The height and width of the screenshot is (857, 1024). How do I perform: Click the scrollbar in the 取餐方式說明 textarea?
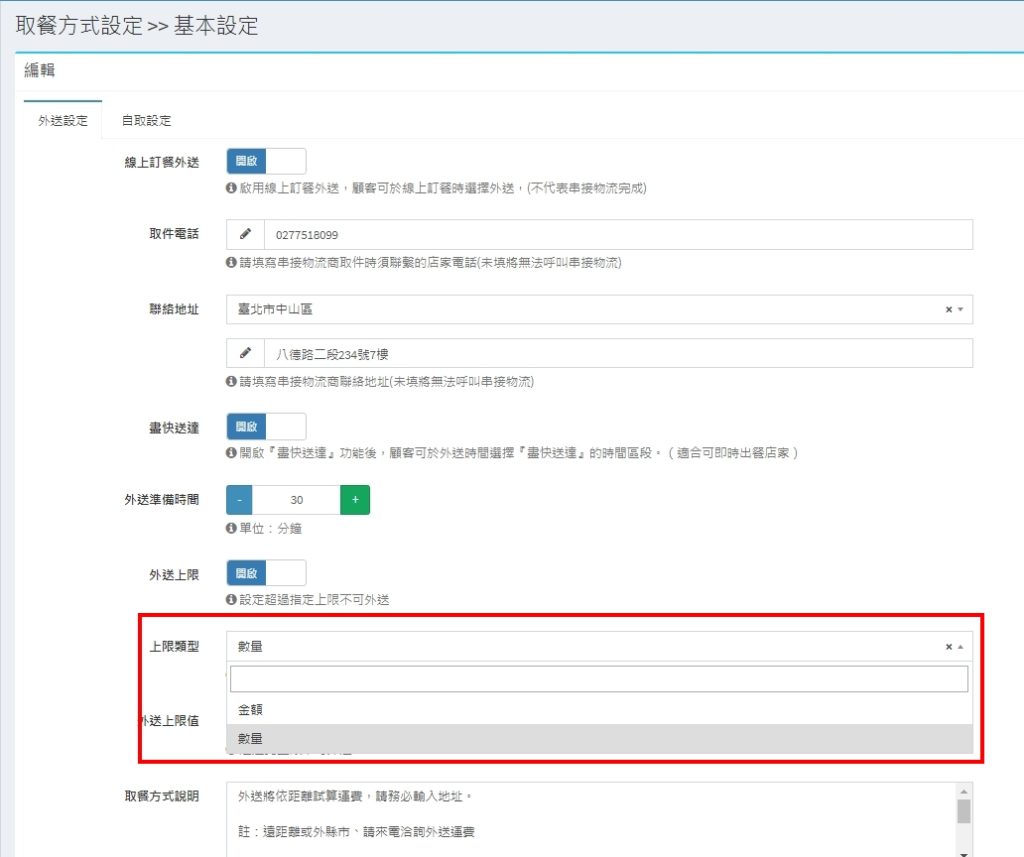pyautogui.click(x=964, y=810)
